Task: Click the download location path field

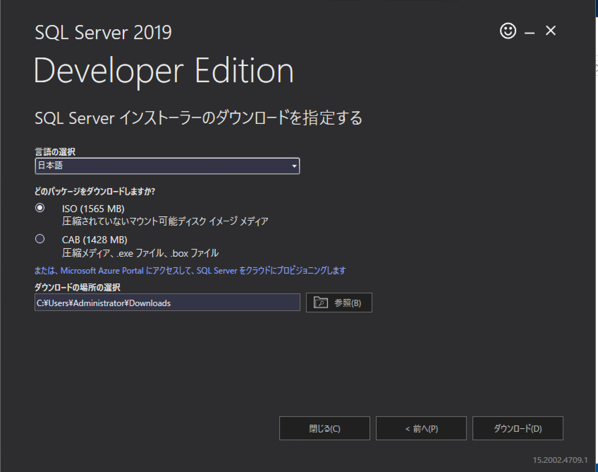Action: coord(167,303)
